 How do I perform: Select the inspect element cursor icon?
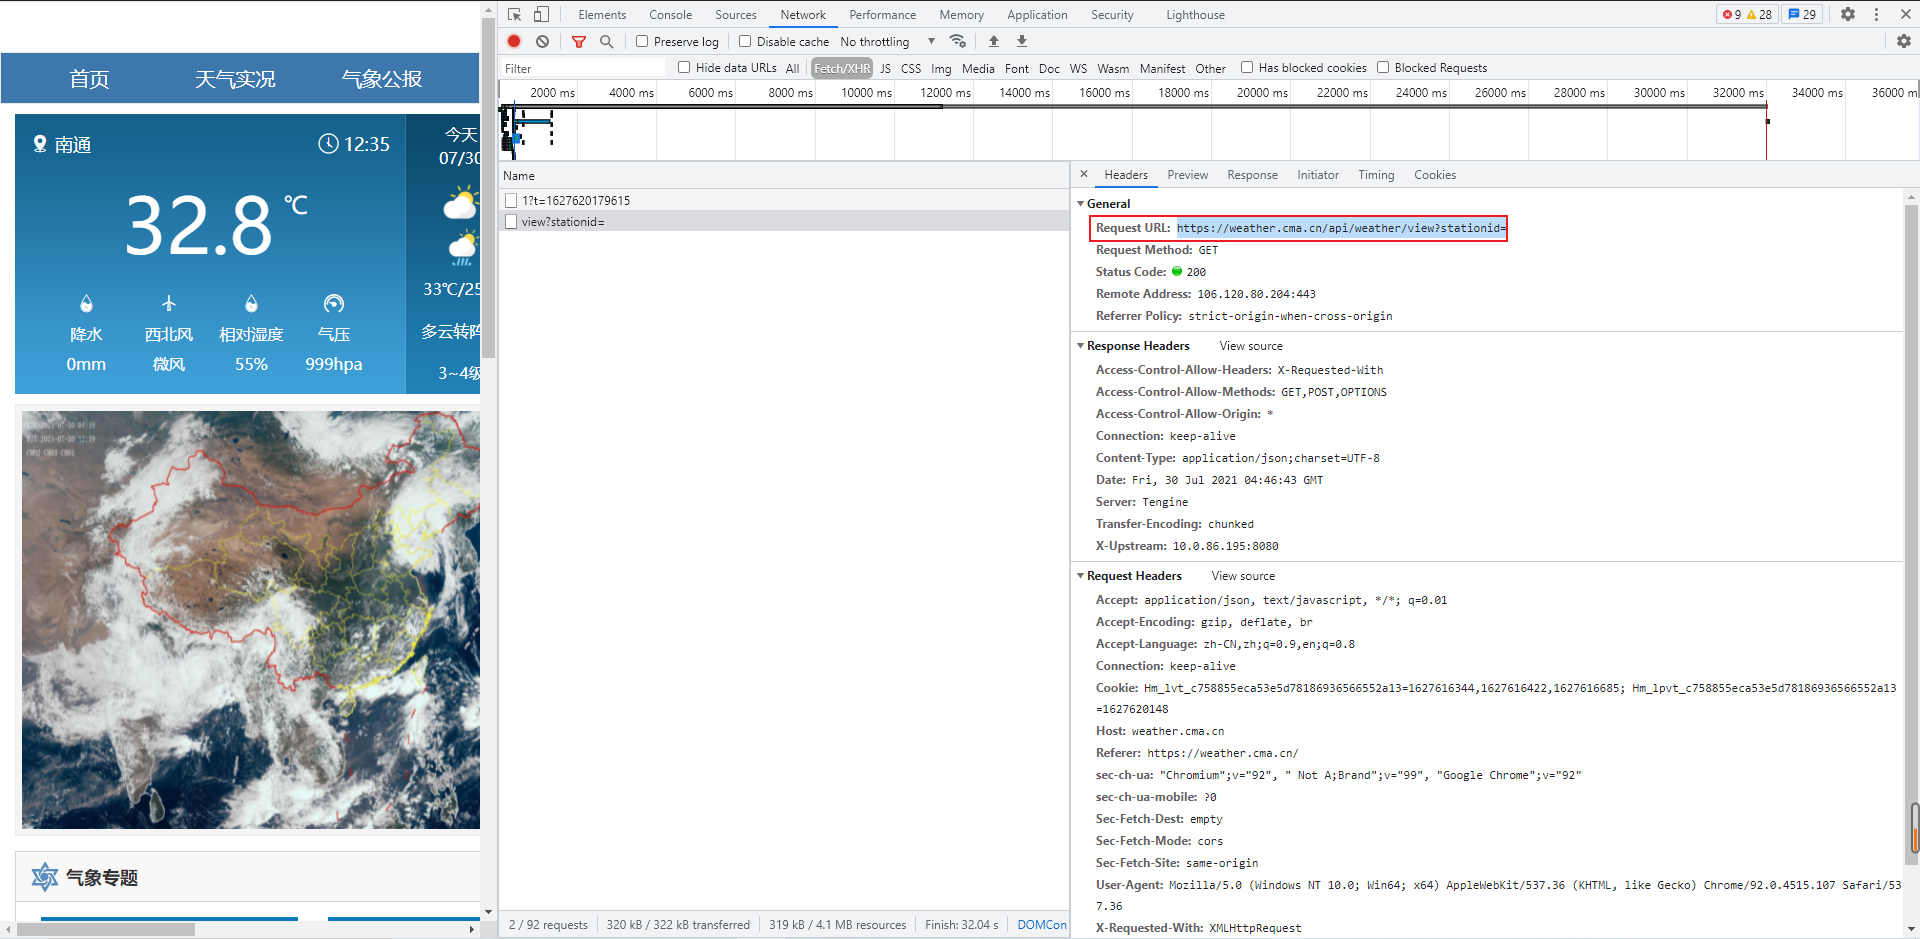coord(514,14)
